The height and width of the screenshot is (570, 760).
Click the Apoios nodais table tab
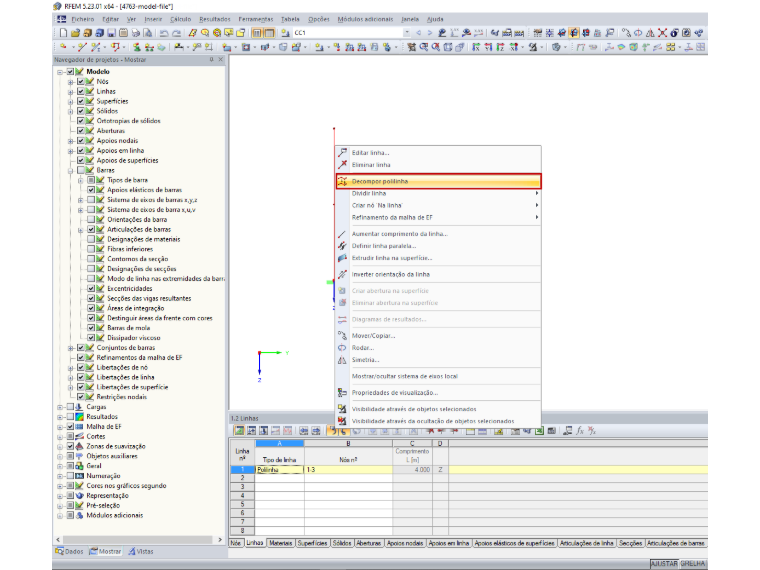[x=405, y=543]
